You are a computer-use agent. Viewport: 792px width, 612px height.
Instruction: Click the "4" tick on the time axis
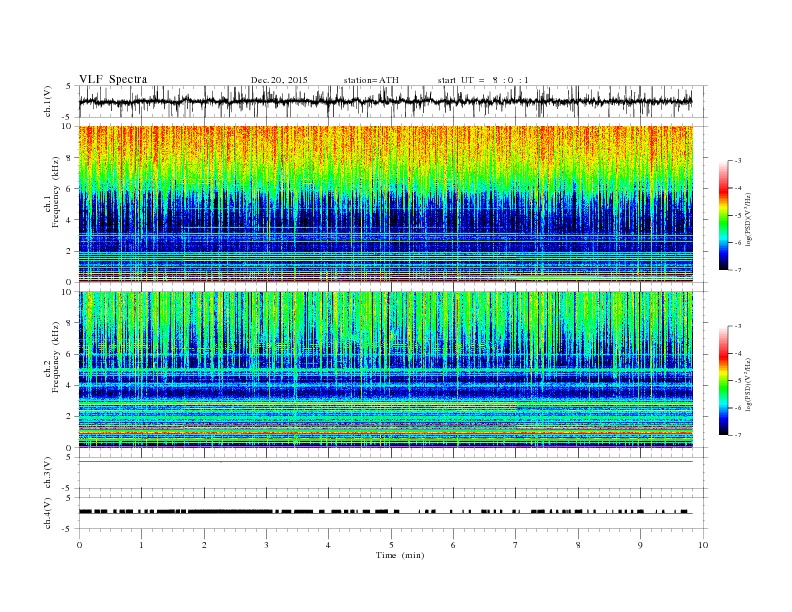pos(328,545)
